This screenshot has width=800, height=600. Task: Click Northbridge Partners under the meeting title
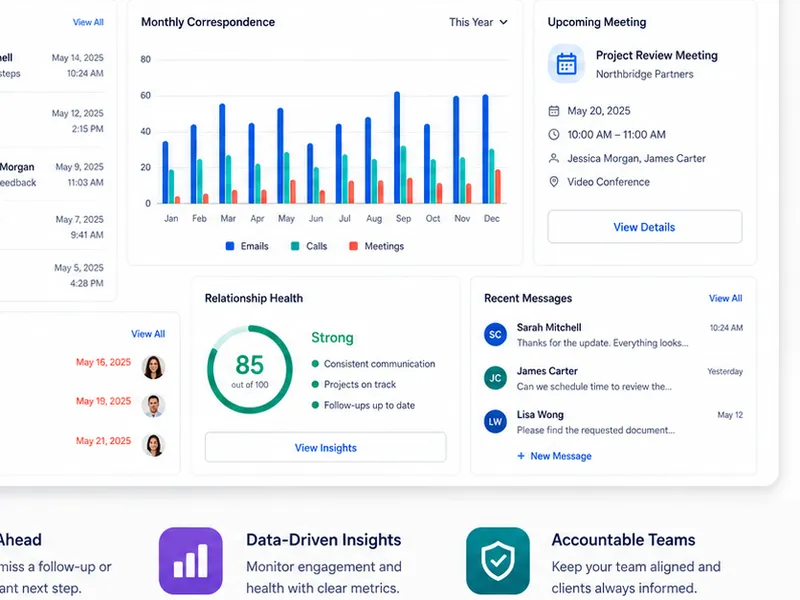644,74
